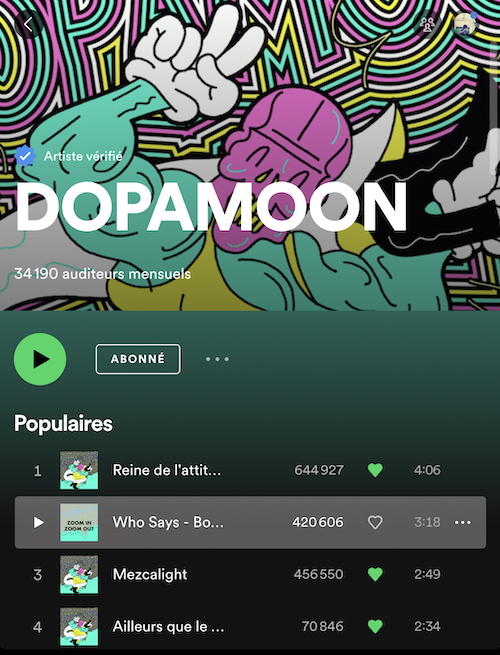Select the Mezcalight track title

pyautogui.click(x=150, y=574)
